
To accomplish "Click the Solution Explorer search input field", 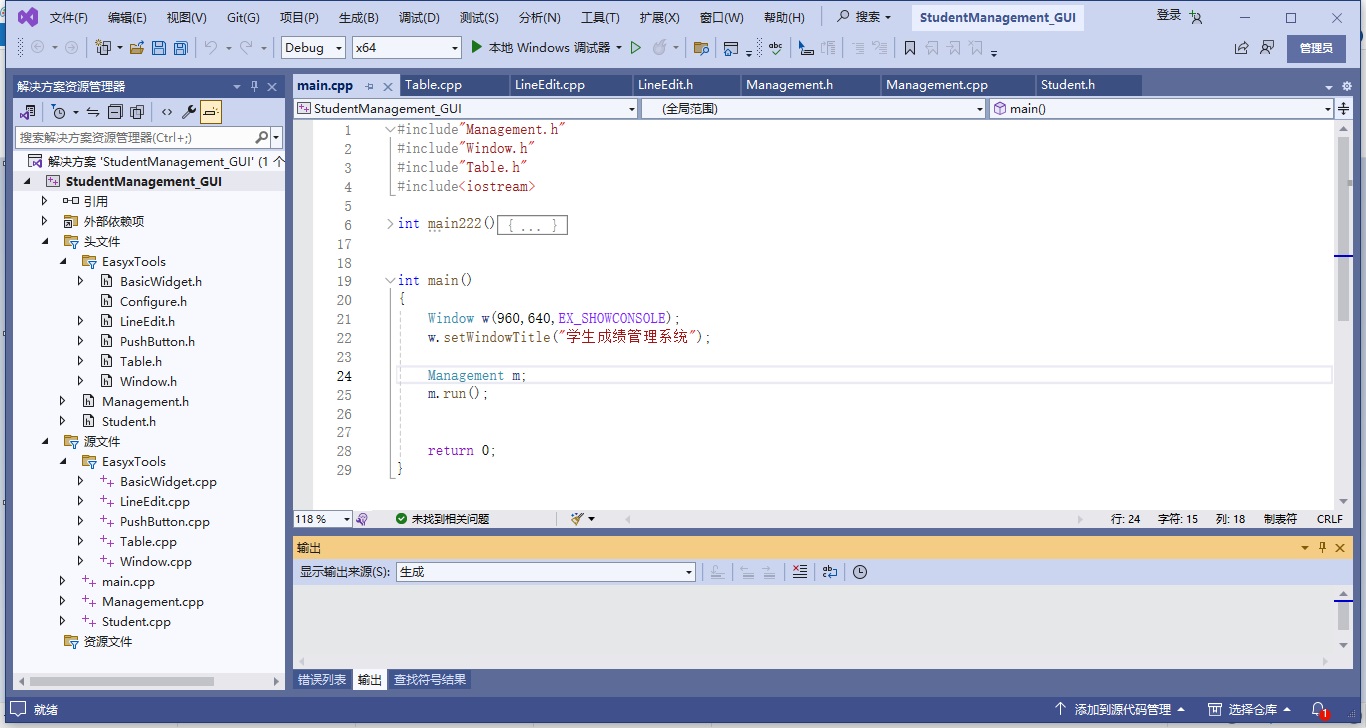I will [134, 137].
